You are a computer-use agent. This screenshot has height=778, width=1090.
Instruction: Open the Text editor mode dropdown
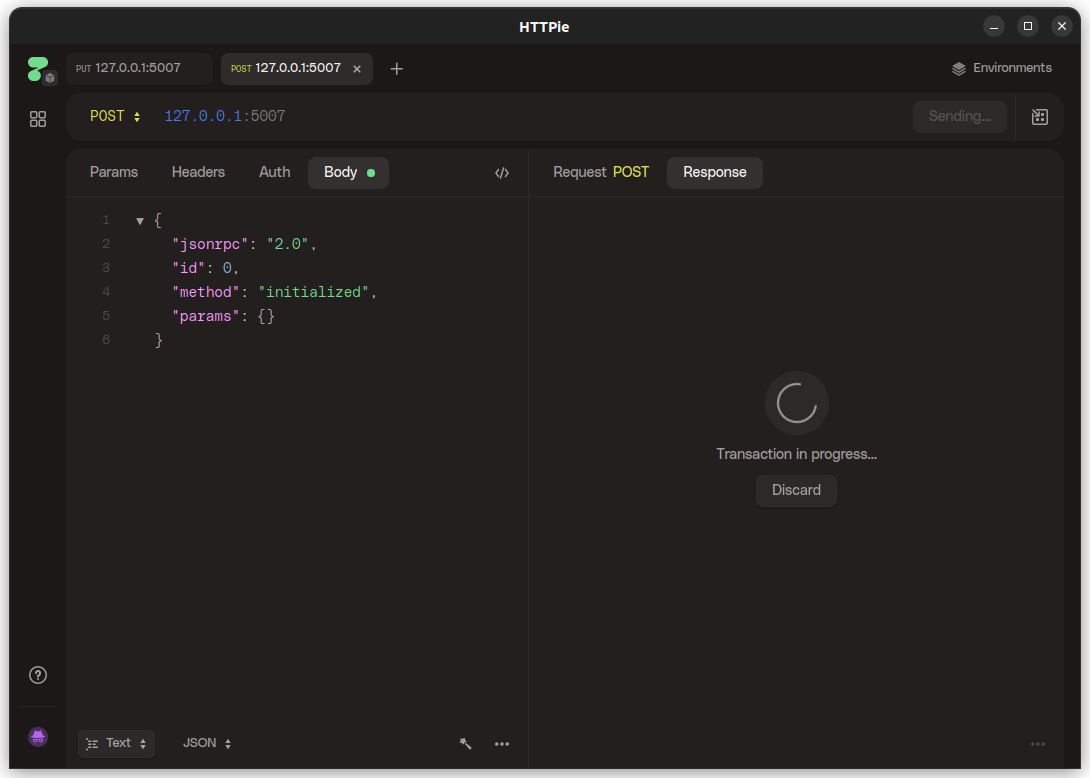pos(116,743)
